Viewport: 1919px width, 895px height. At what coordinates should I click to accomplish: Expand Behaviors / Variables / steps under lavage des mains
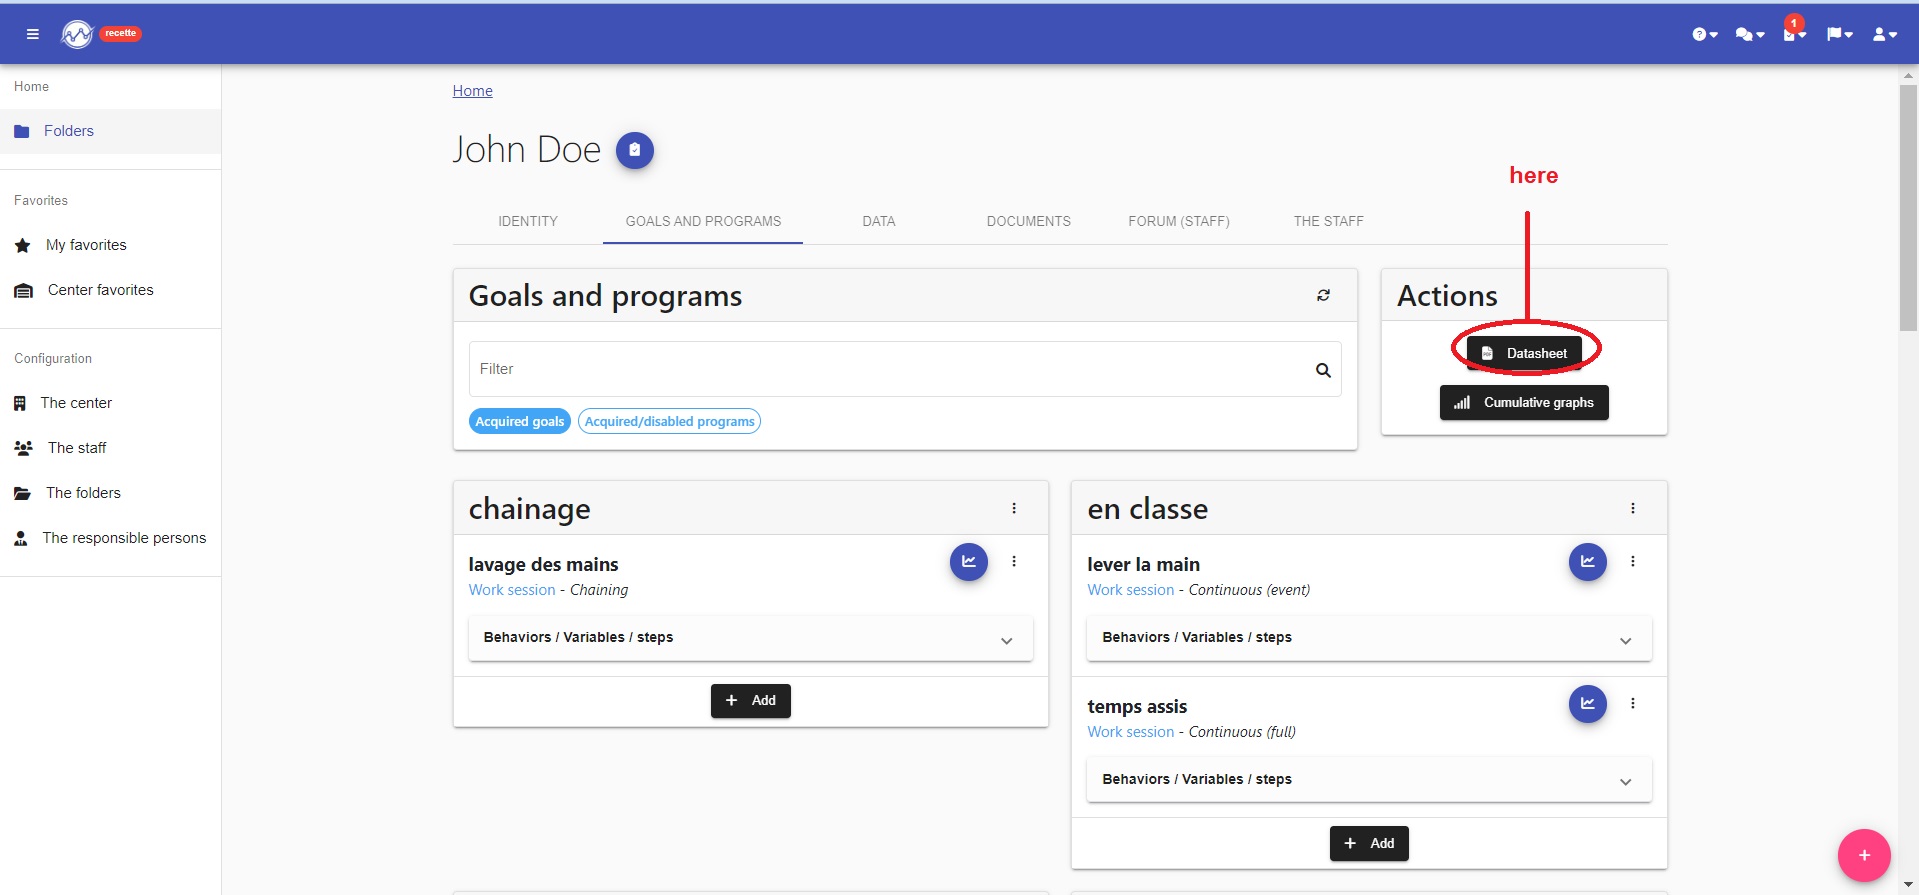click(x=750, y=638)
